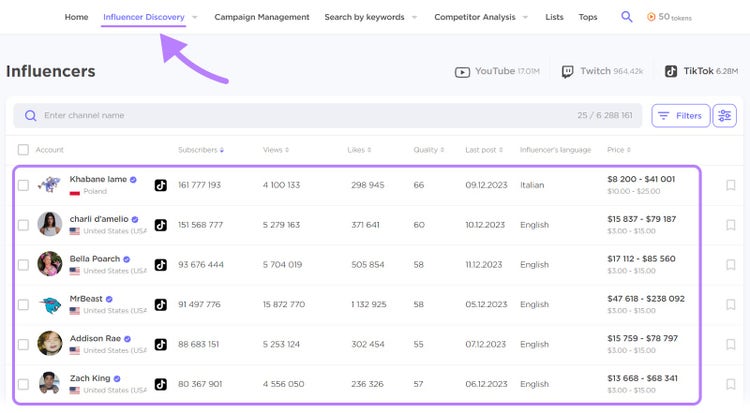Check the MrBeast row checkbox
This screenshot has width=750, height=413.
(x=23, y=304)
